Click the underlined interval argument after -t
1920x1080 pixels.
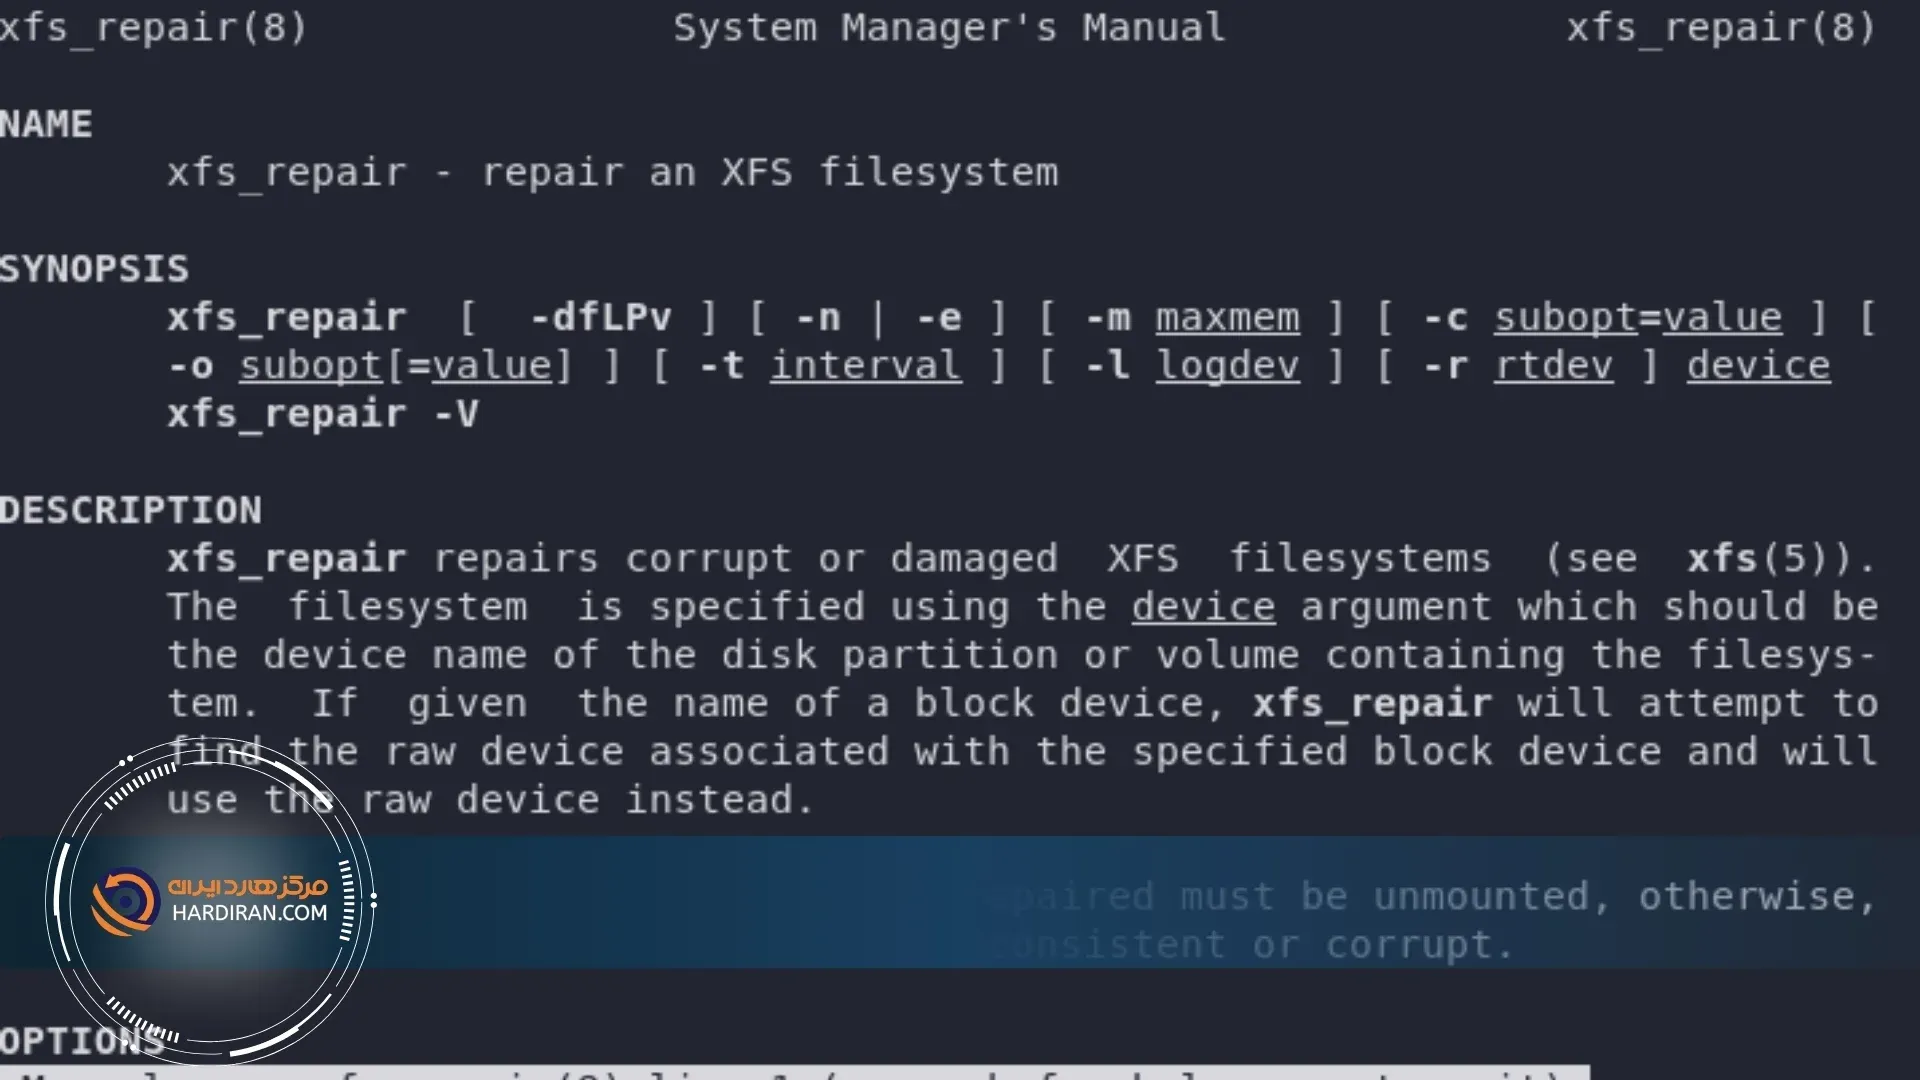865,366
